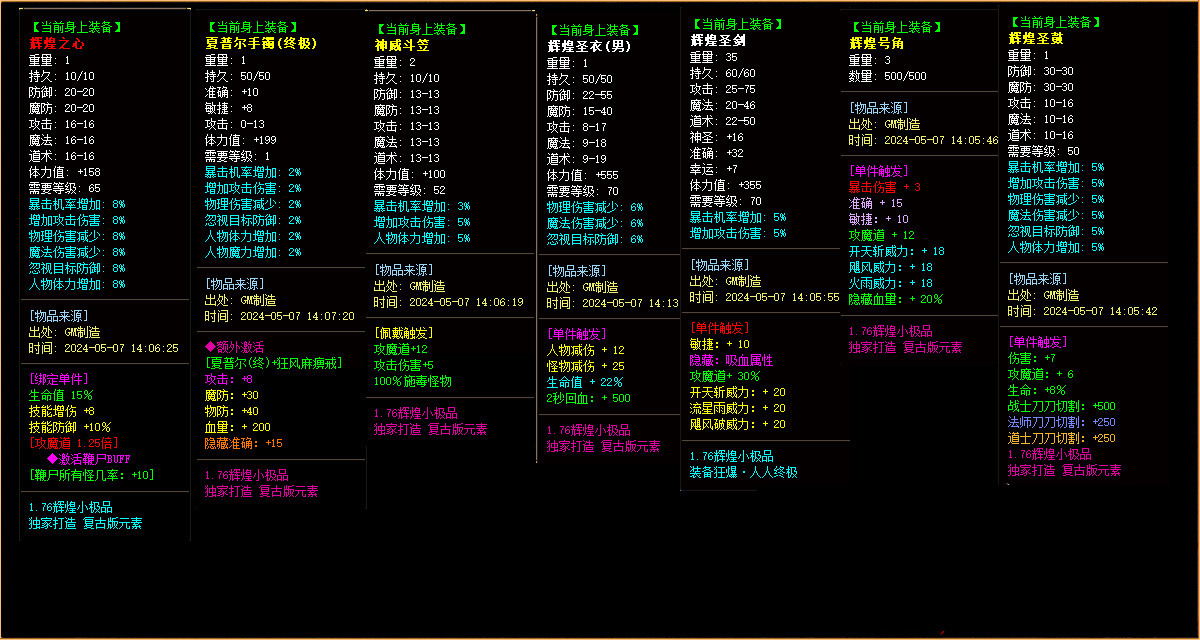Select the 隐藏: 吸血属性 line in 辉煌圣剑

(731, 360)
